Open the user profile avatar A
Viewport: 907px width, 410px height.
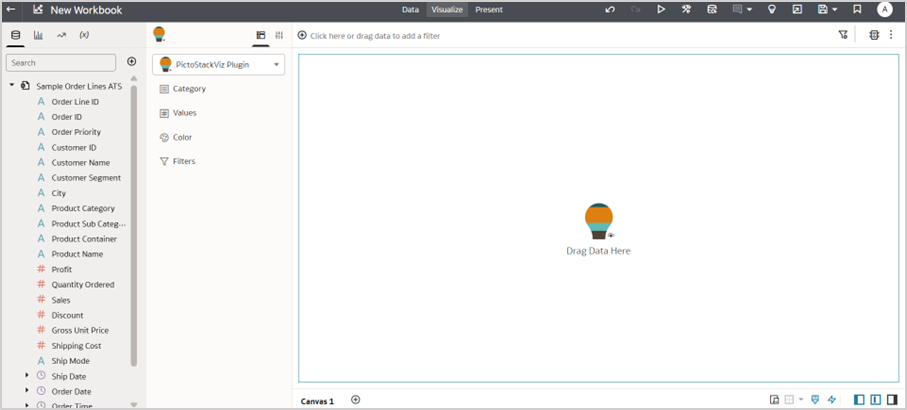point(884,10)
